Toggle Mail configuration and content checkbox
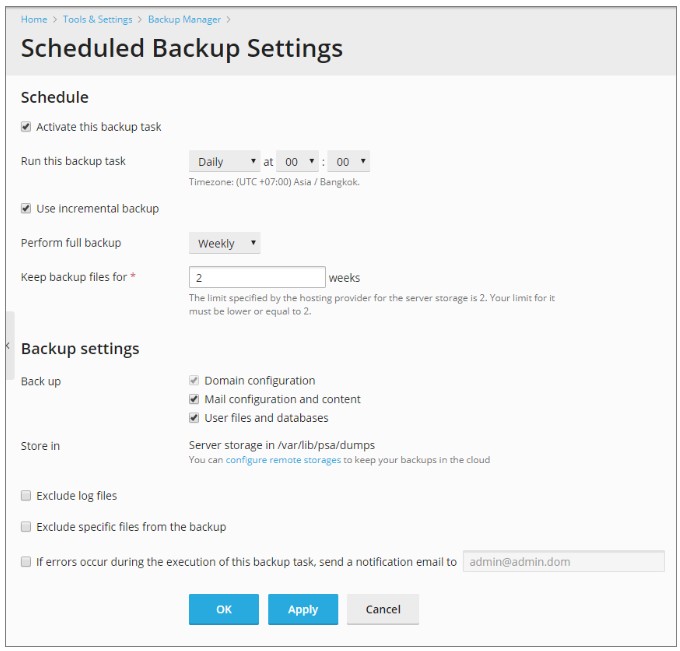This screenshot has width=680, height=651. [x=194, y=399]
